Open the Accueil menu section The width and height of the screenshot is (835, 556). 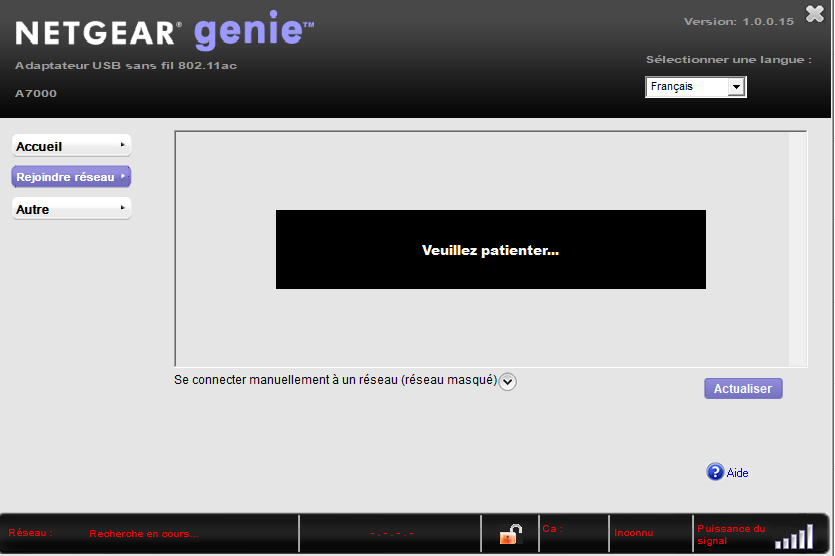(x=71, y=146)
